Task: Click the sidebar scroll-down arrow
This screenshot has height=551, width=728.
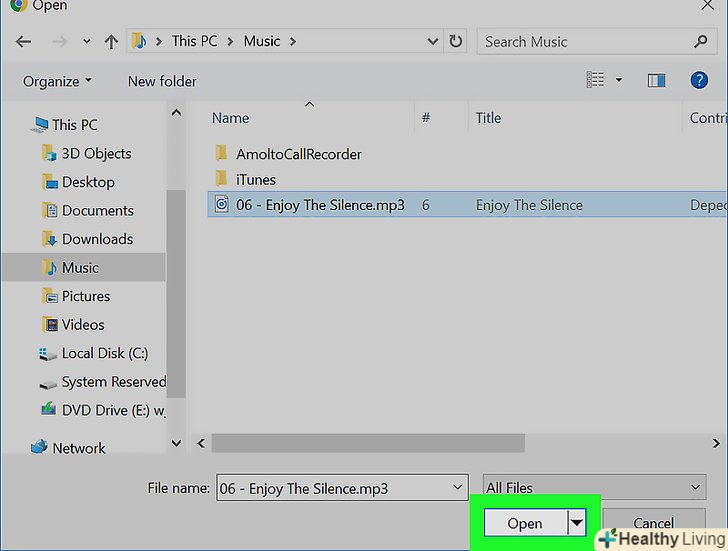Action: pos(176,443)
